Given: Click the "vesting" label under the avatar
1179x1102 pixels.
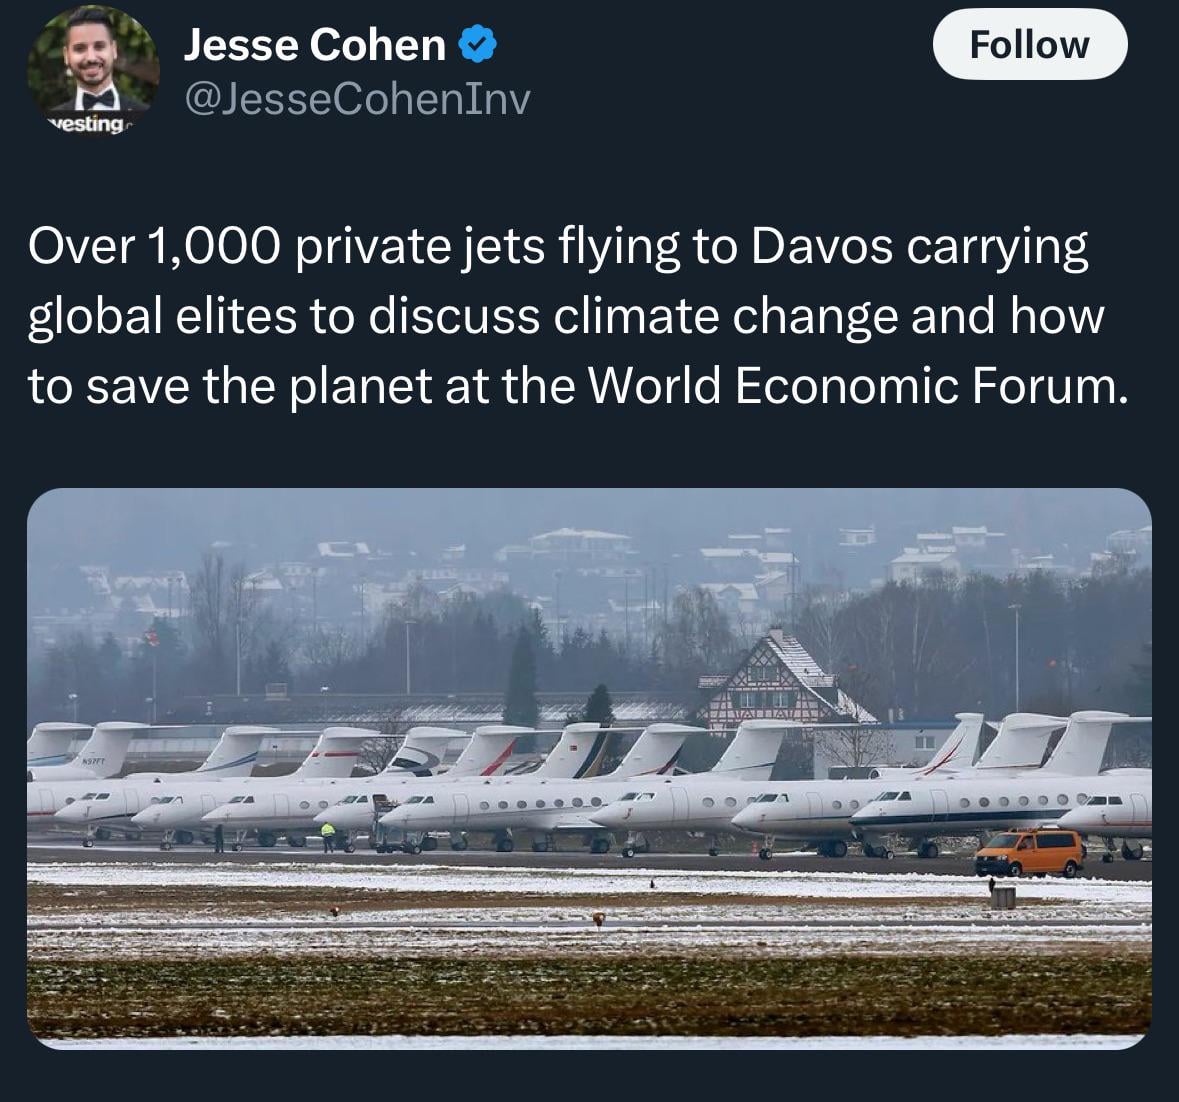Looking at the screenshot, I should (88, 125).
